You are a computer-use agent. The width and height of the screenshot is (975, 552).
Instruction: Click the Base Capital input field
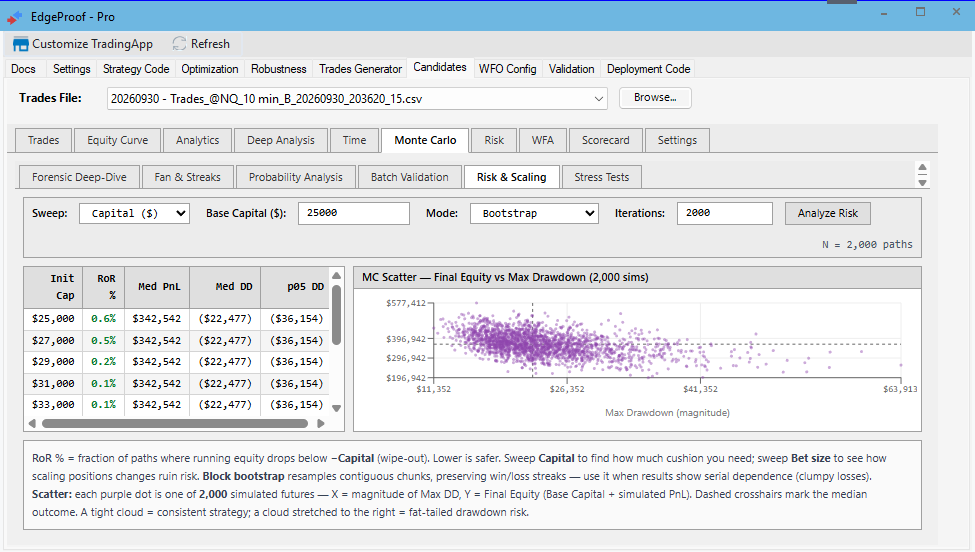pyautogui.click(x=354, y=213)
